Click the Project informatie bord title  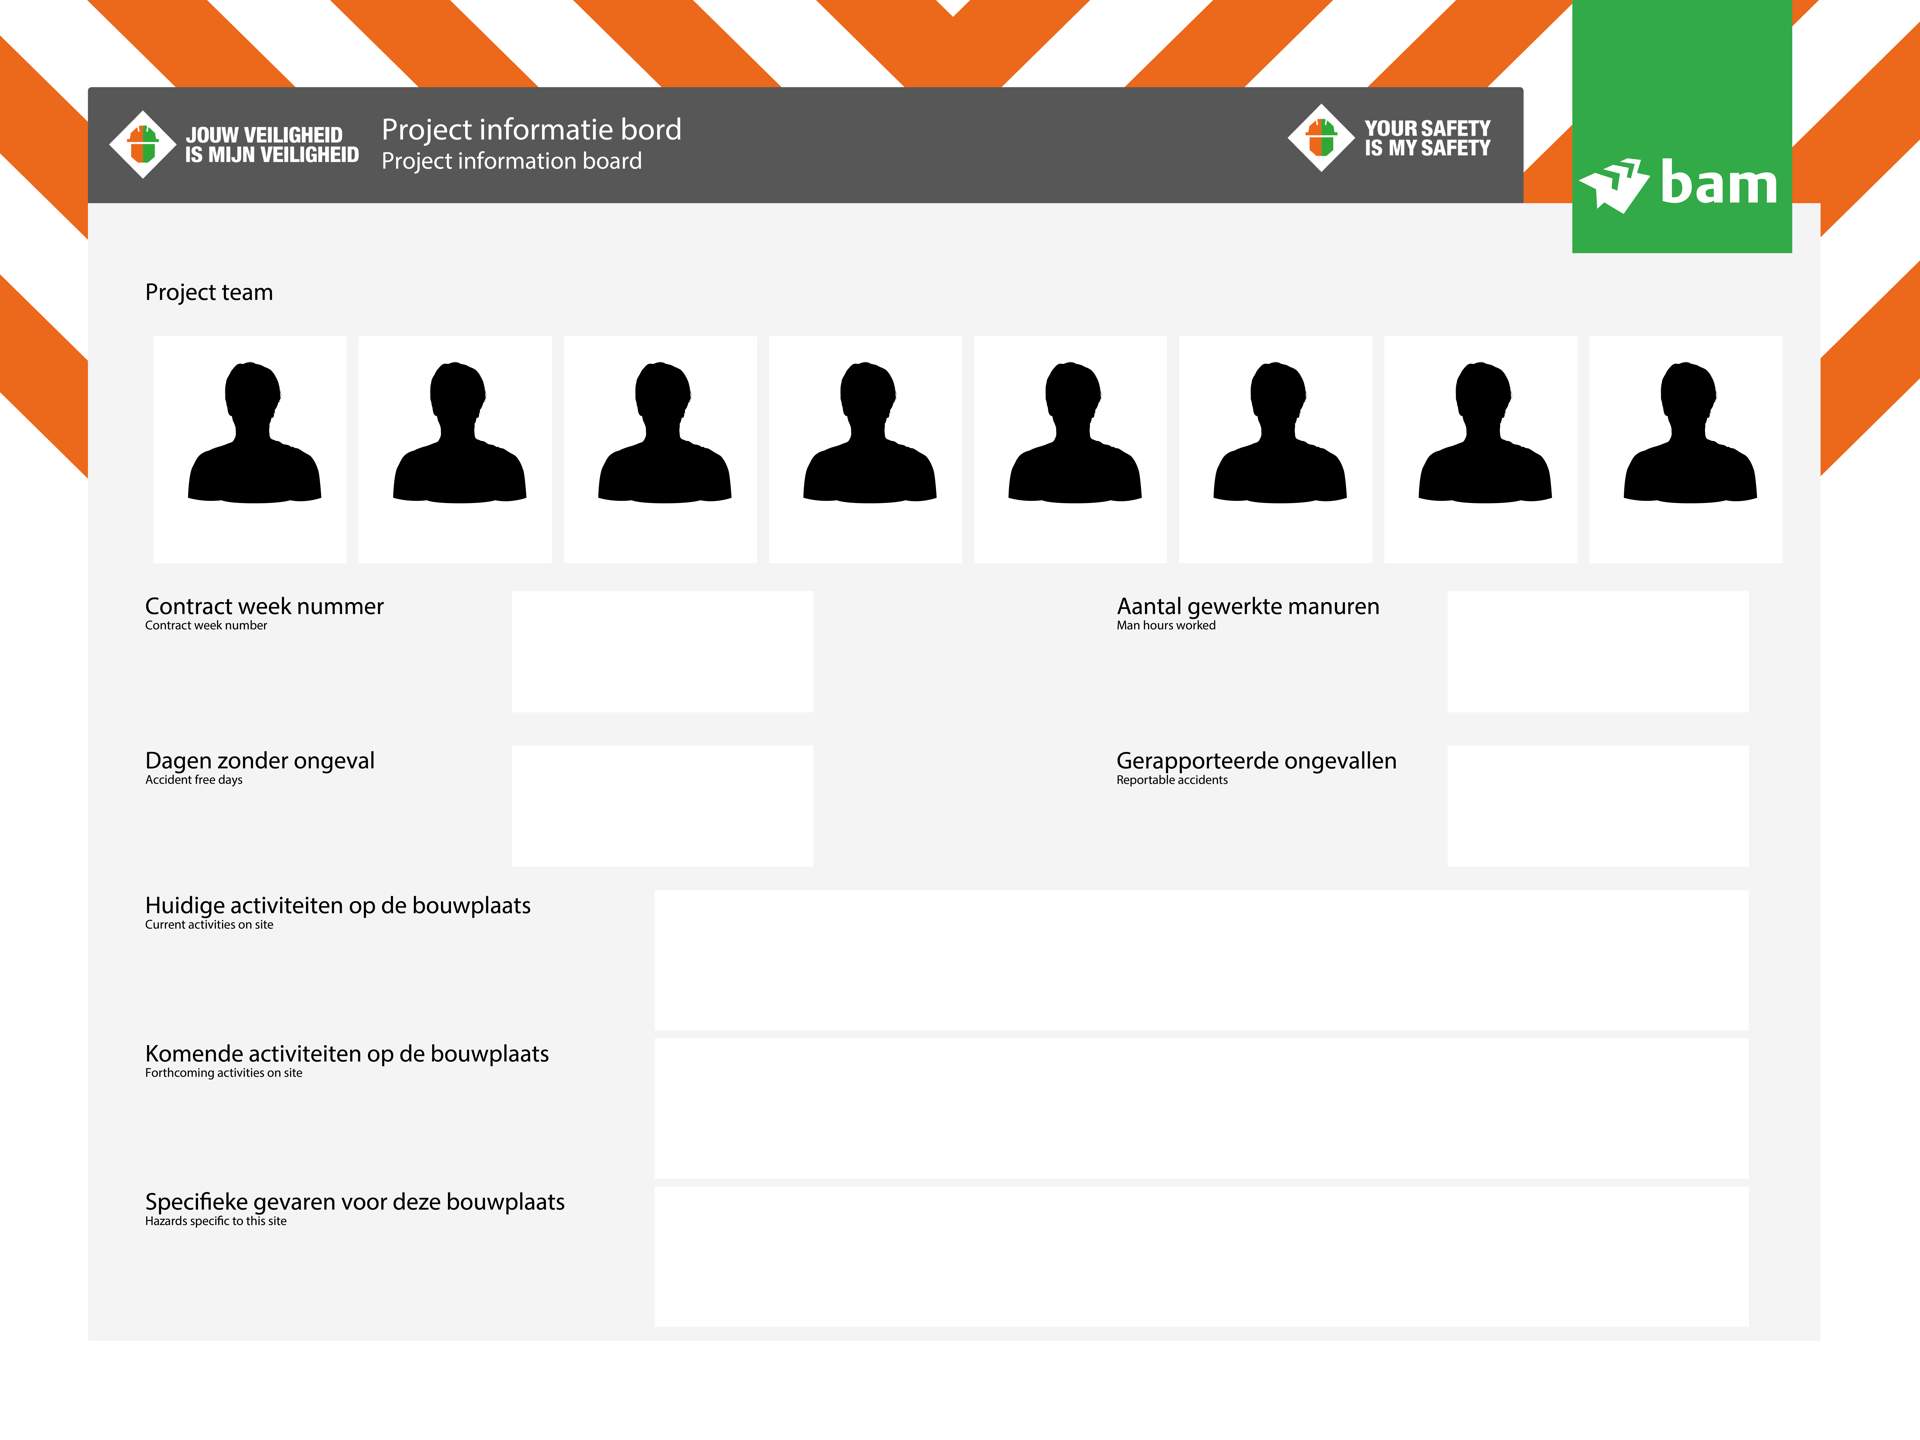(x=531, y=130)
